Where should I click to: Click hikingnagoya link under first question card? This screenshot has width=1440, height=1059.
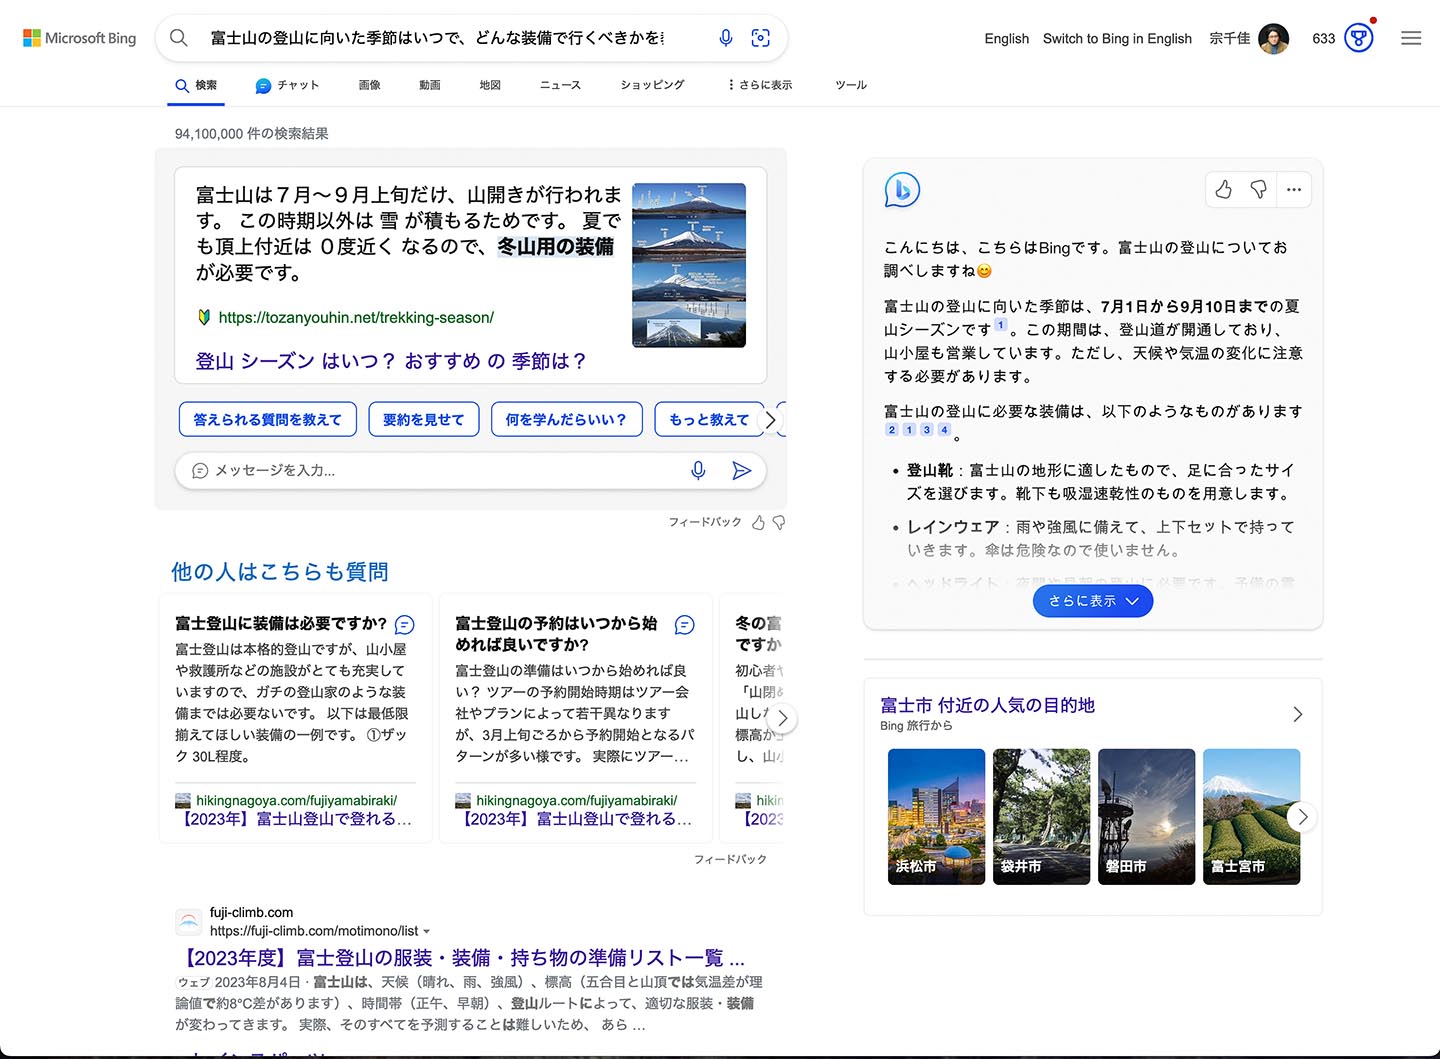pos(296,800)
